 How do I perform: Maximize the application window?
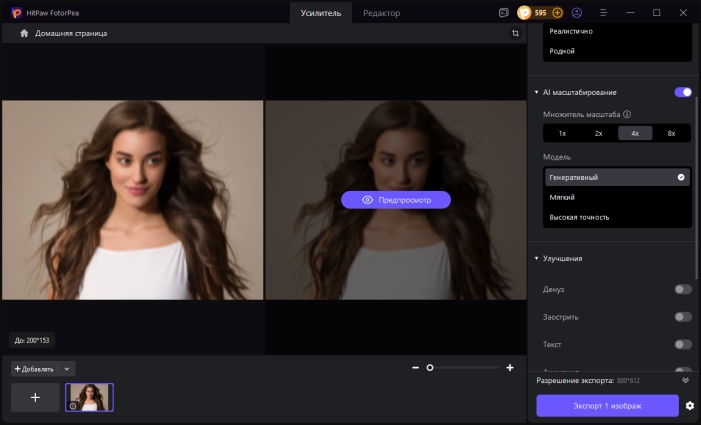656,13
